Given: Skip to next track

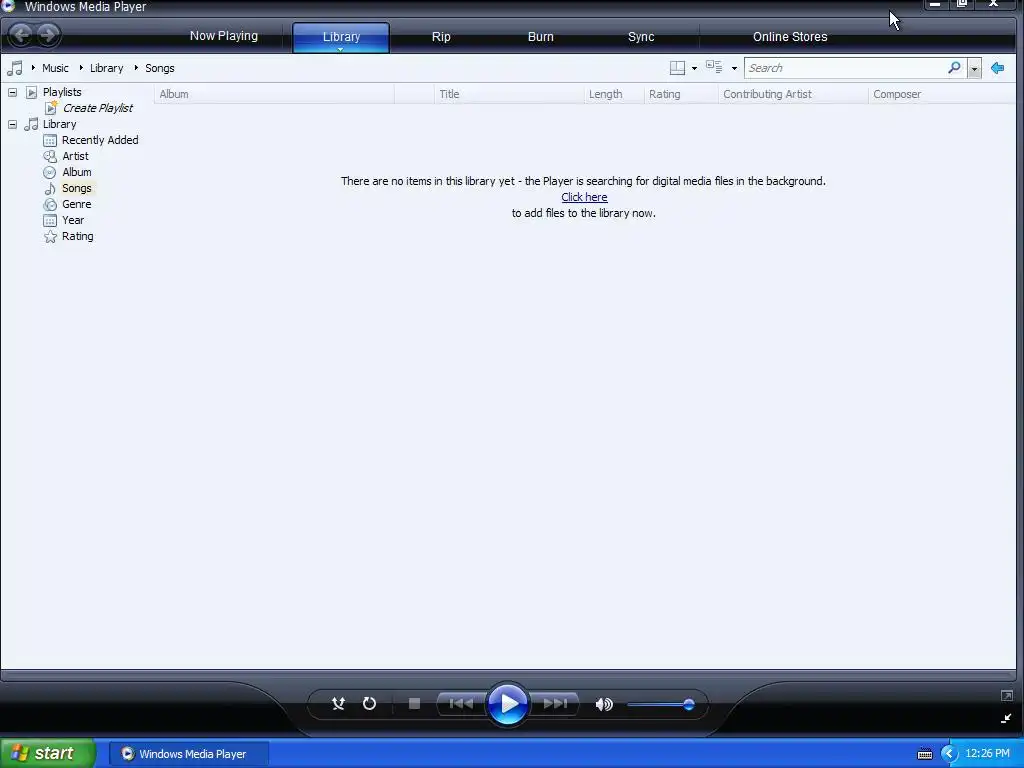Looking at the screenshot, I should tap(555, 703).
